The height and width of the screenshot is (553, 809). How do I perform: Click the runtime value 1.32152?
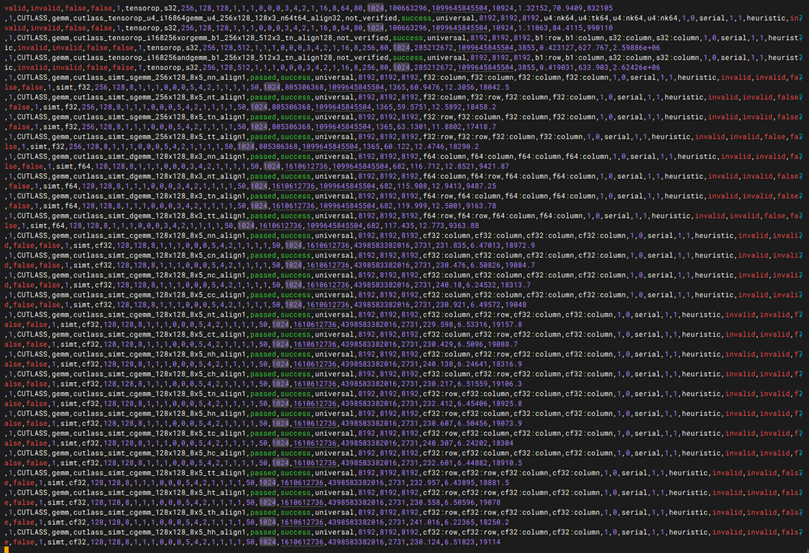tap(533, 8)
